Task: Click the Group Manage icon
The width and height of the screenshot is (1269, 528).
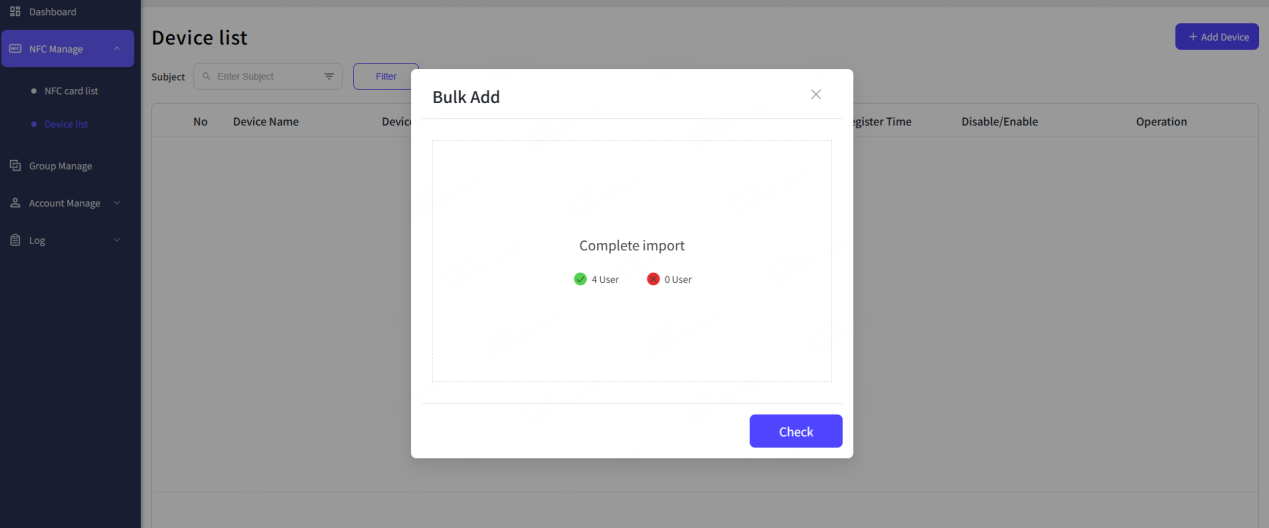Action: 15,166
